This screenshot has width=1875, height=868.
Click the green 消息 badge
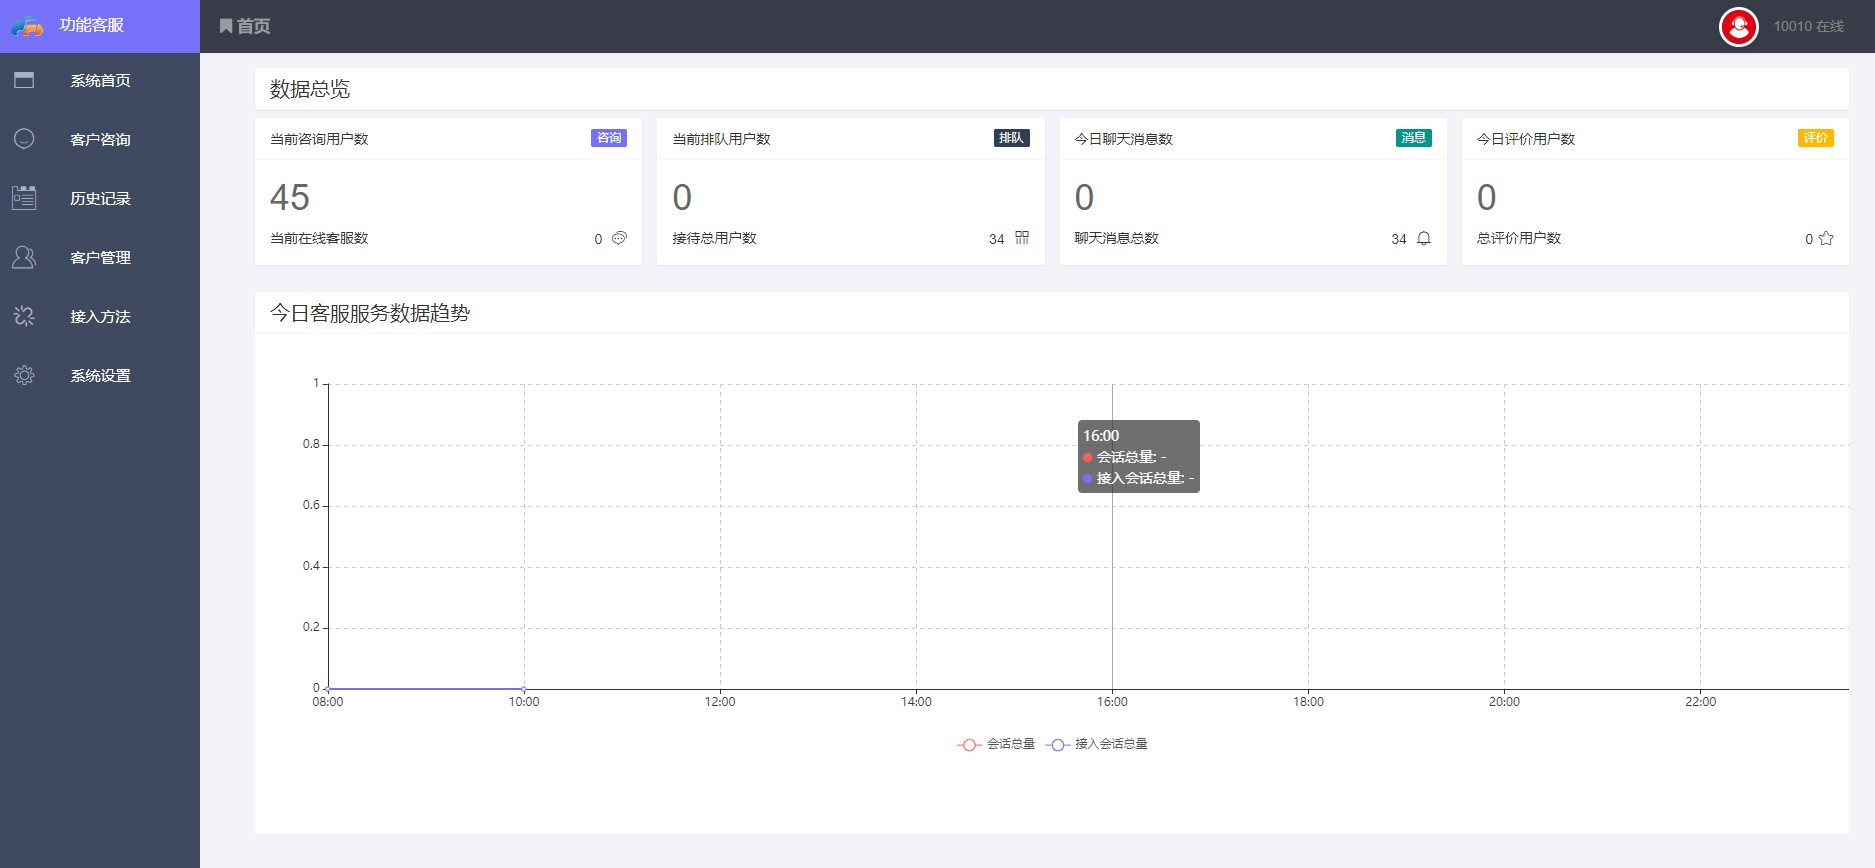(1413, 138)
